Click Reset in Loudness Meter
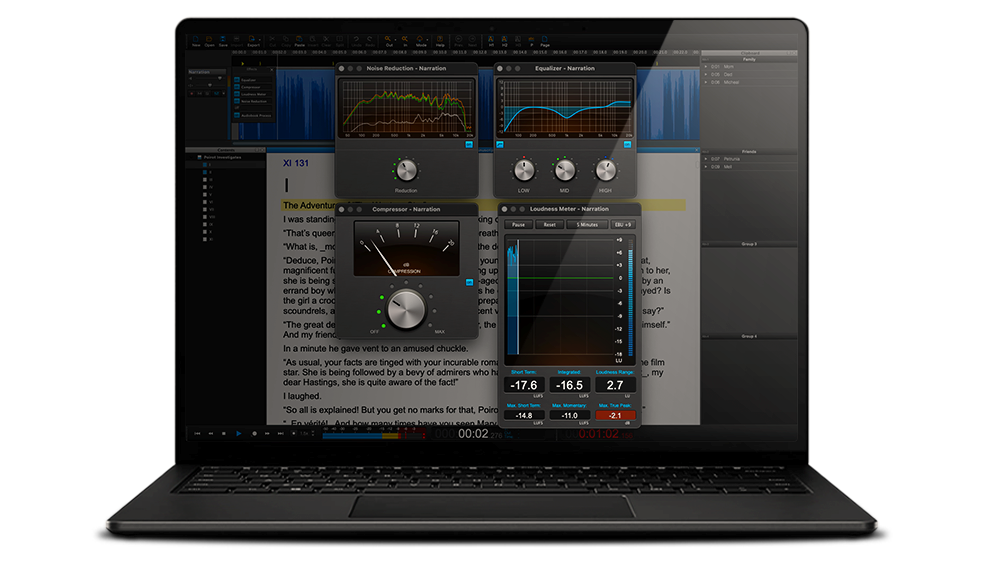 tap(549, 225)
